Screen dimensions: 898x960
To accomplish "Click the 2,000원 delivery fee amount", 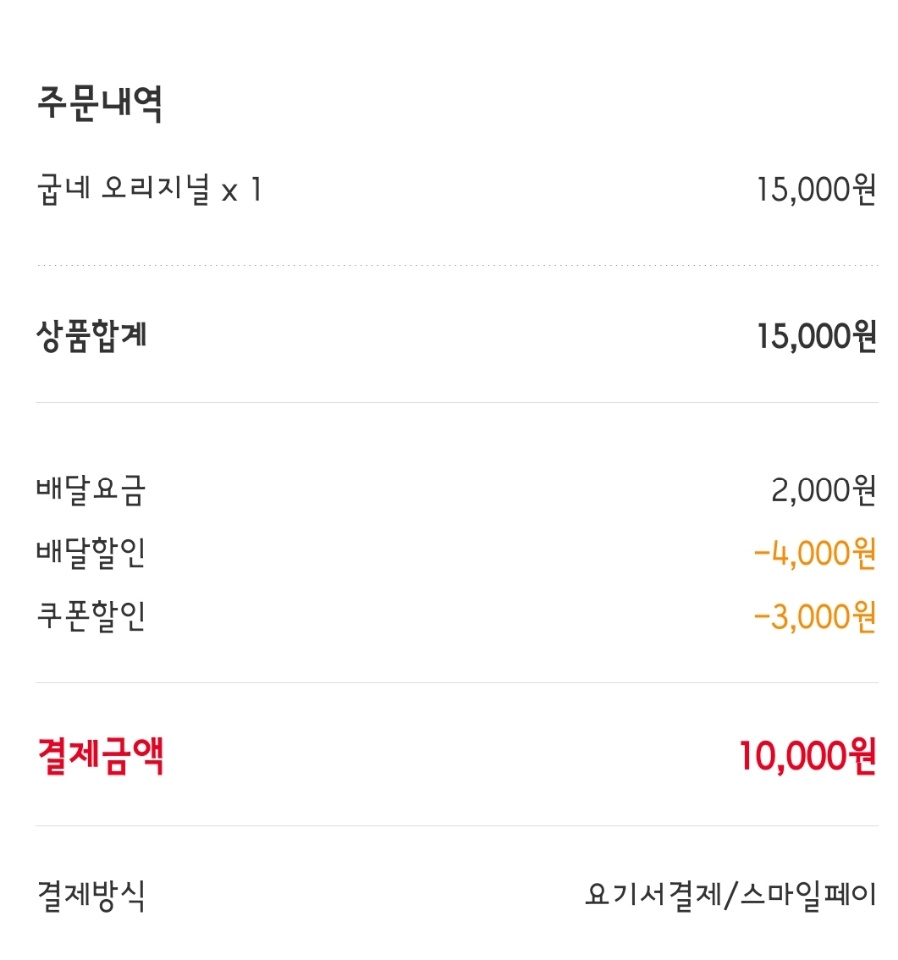I will click(x=823, y=490).
